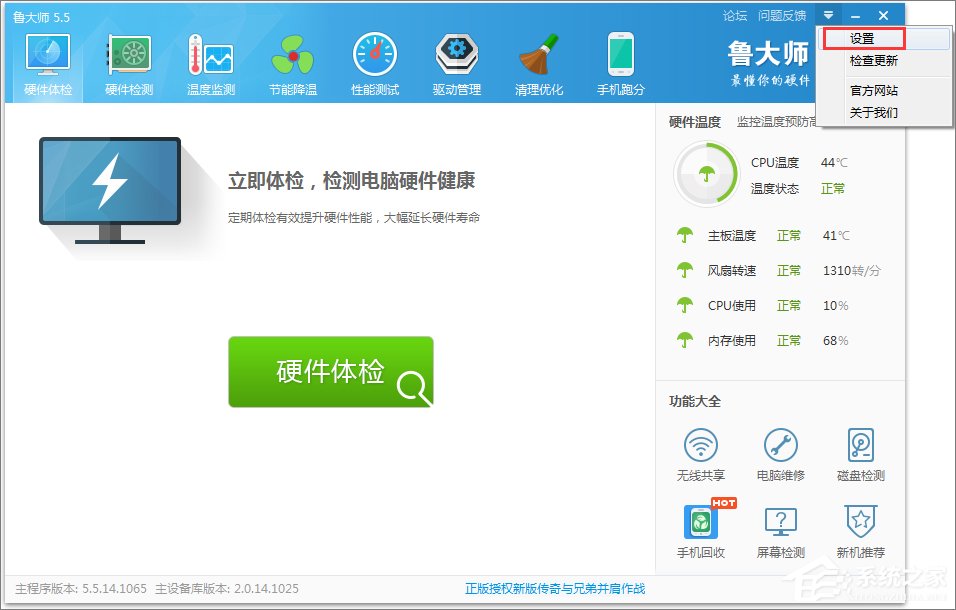Launch 无线共享 wireless sharing

[701, 452]
